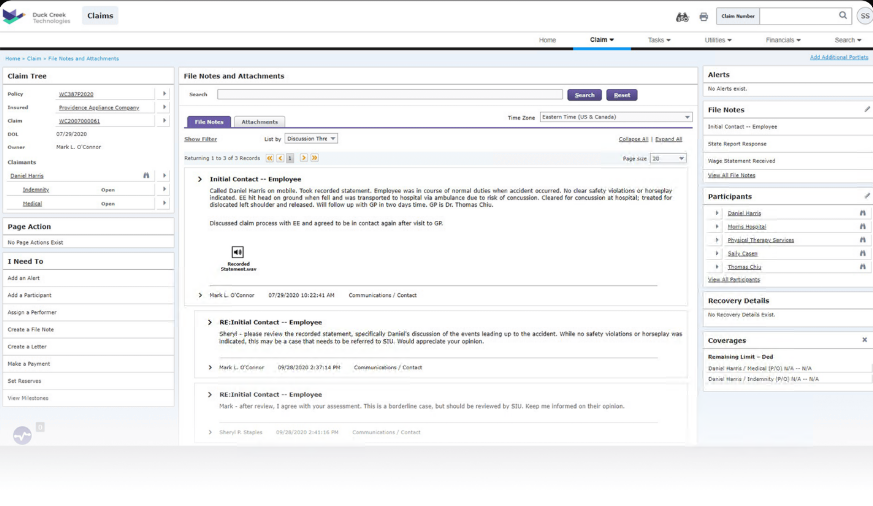This screenshot has width=873, height=506.
Task: Click the Duck Creek Technologies logo
Action: pos(37,17)
